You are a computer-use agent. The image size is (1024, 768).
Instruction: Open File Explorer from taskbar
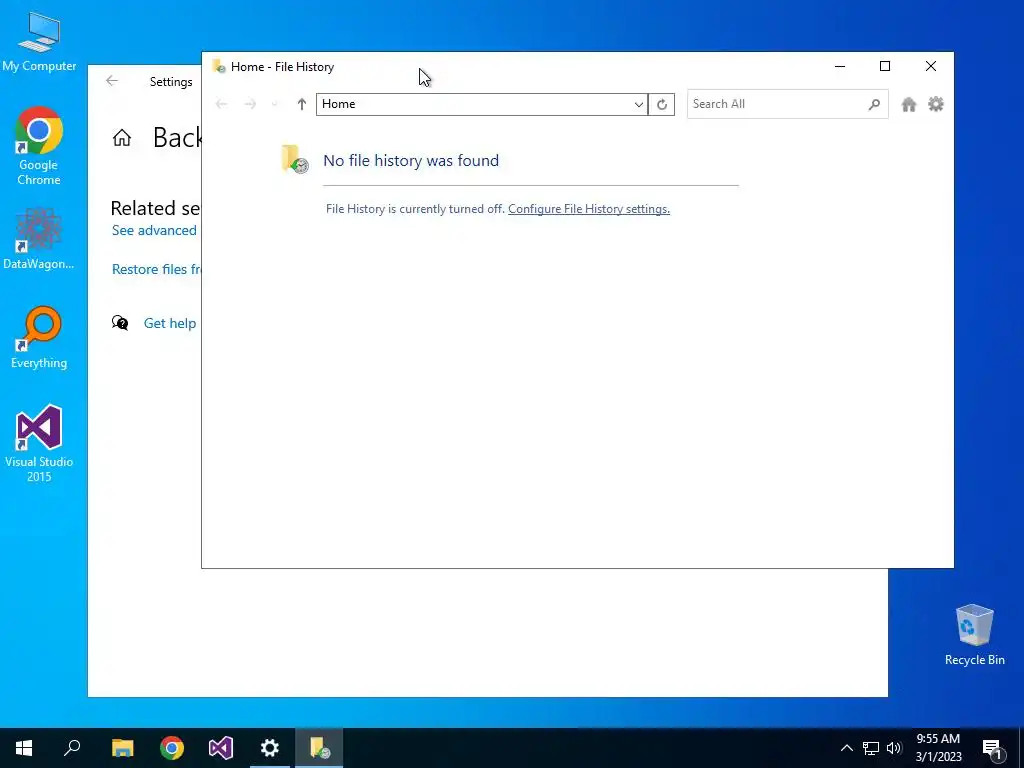122,748
